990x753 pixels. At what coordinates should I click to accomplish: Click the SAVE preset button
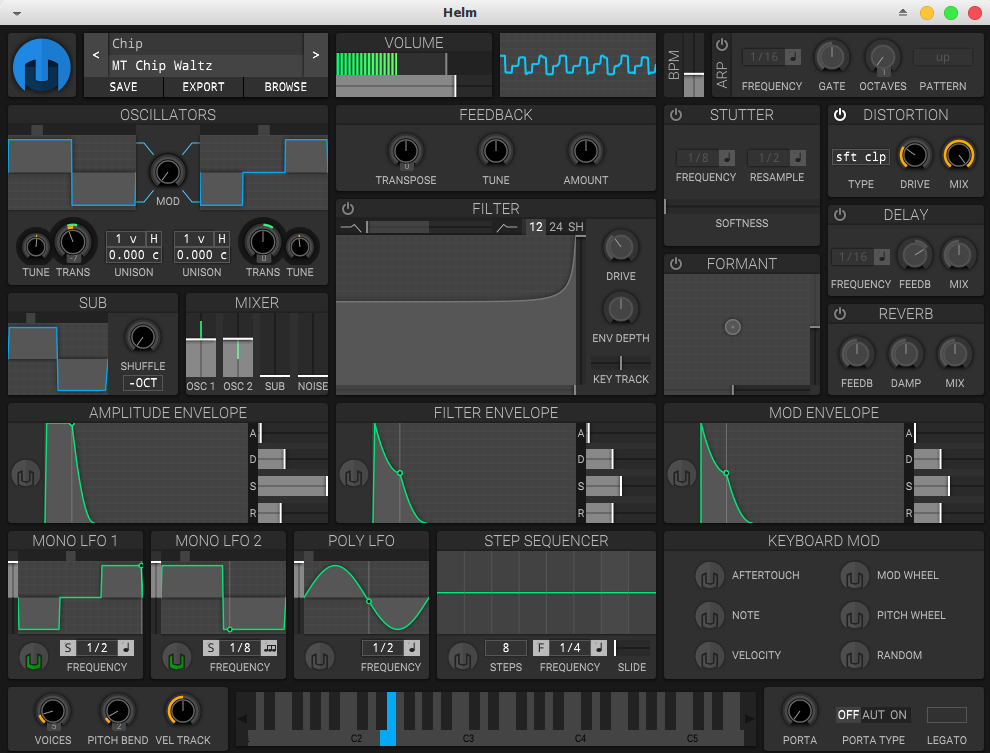[x=123, y=87]
